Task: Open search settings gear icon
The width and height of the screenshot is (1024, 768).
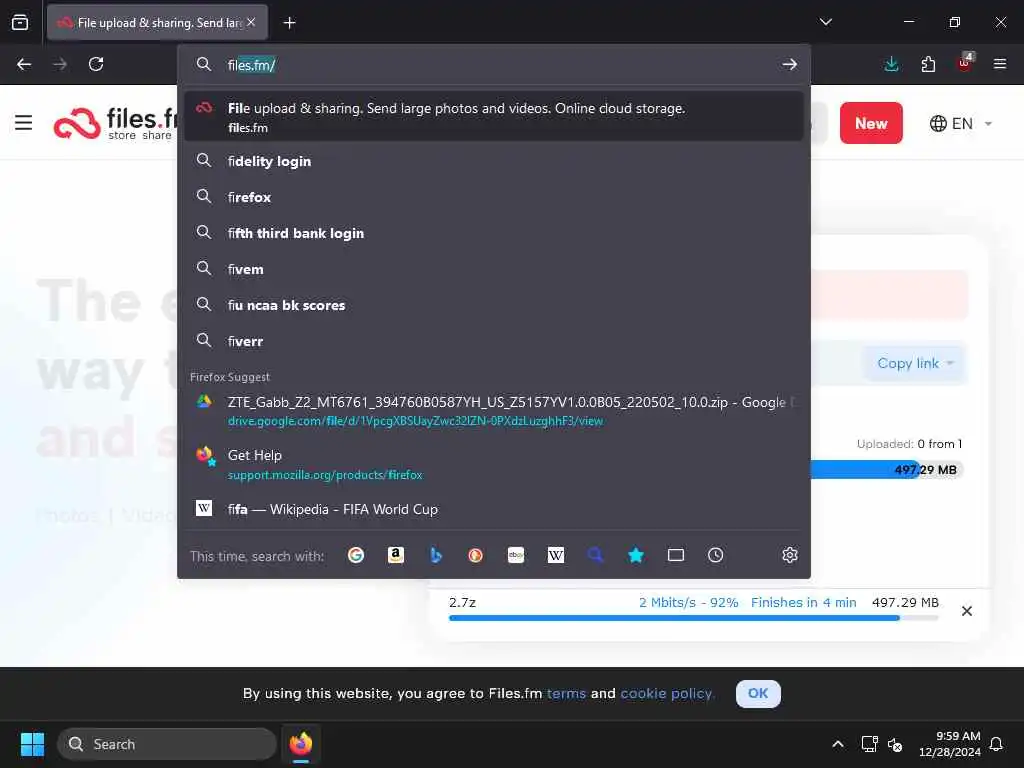Action: [790, 555]
